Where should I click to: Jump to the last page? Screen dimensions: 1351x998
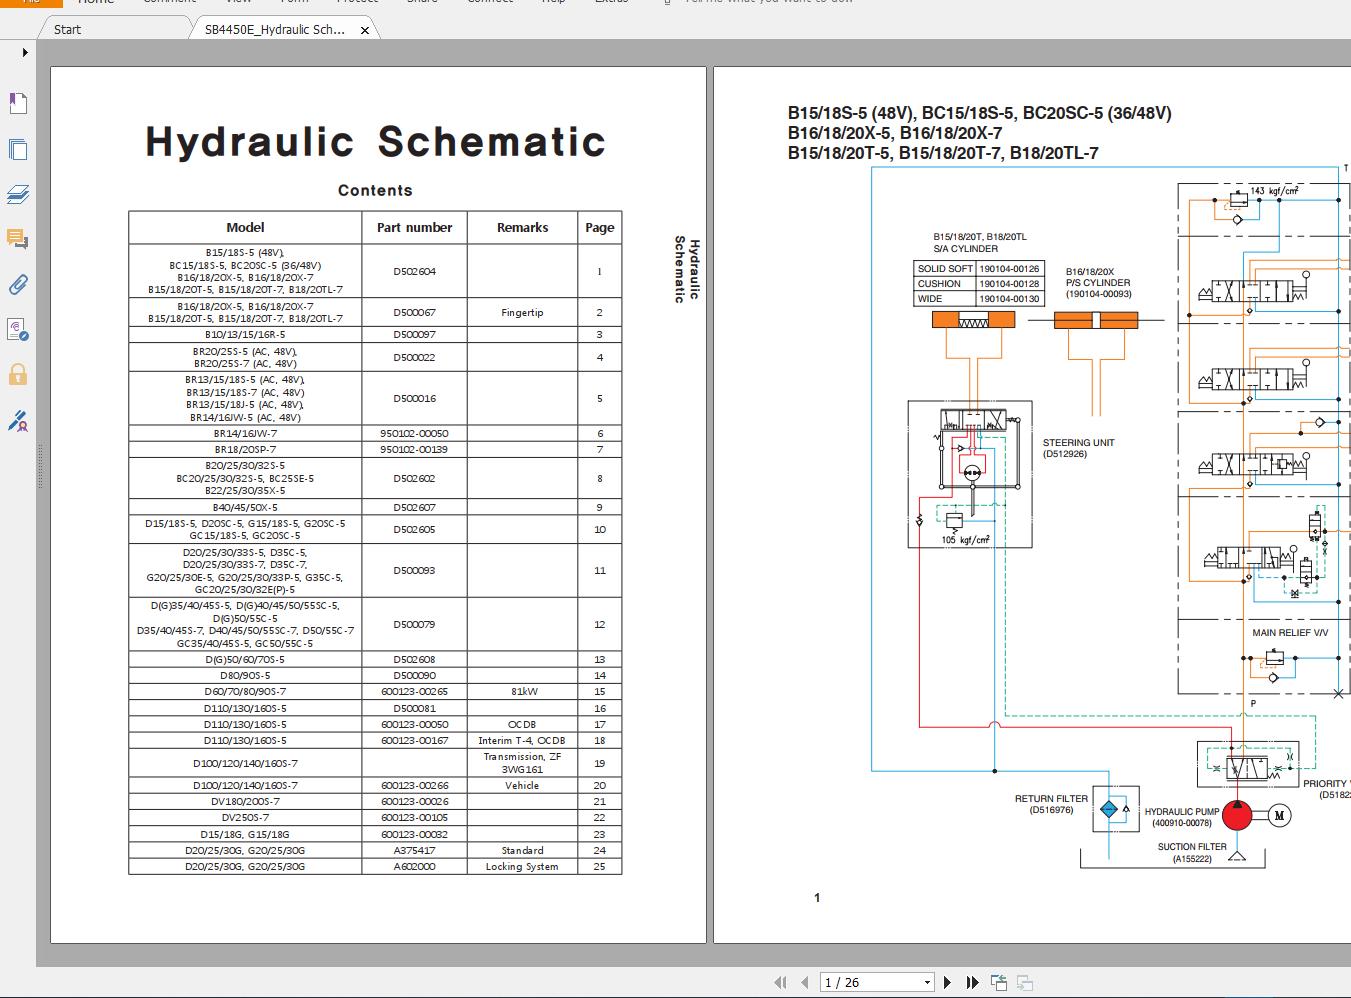coord(972,983)
